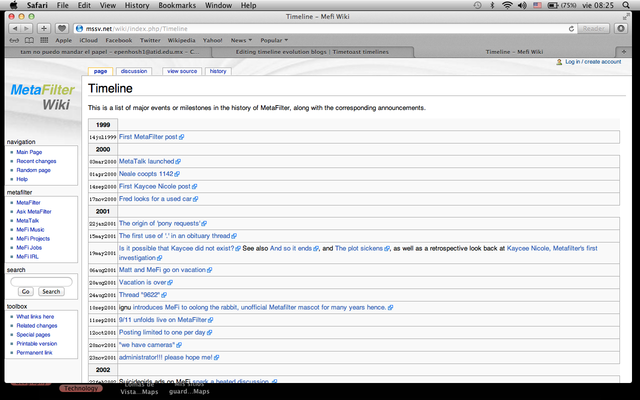Open the Apple menu

pos(13,5)
